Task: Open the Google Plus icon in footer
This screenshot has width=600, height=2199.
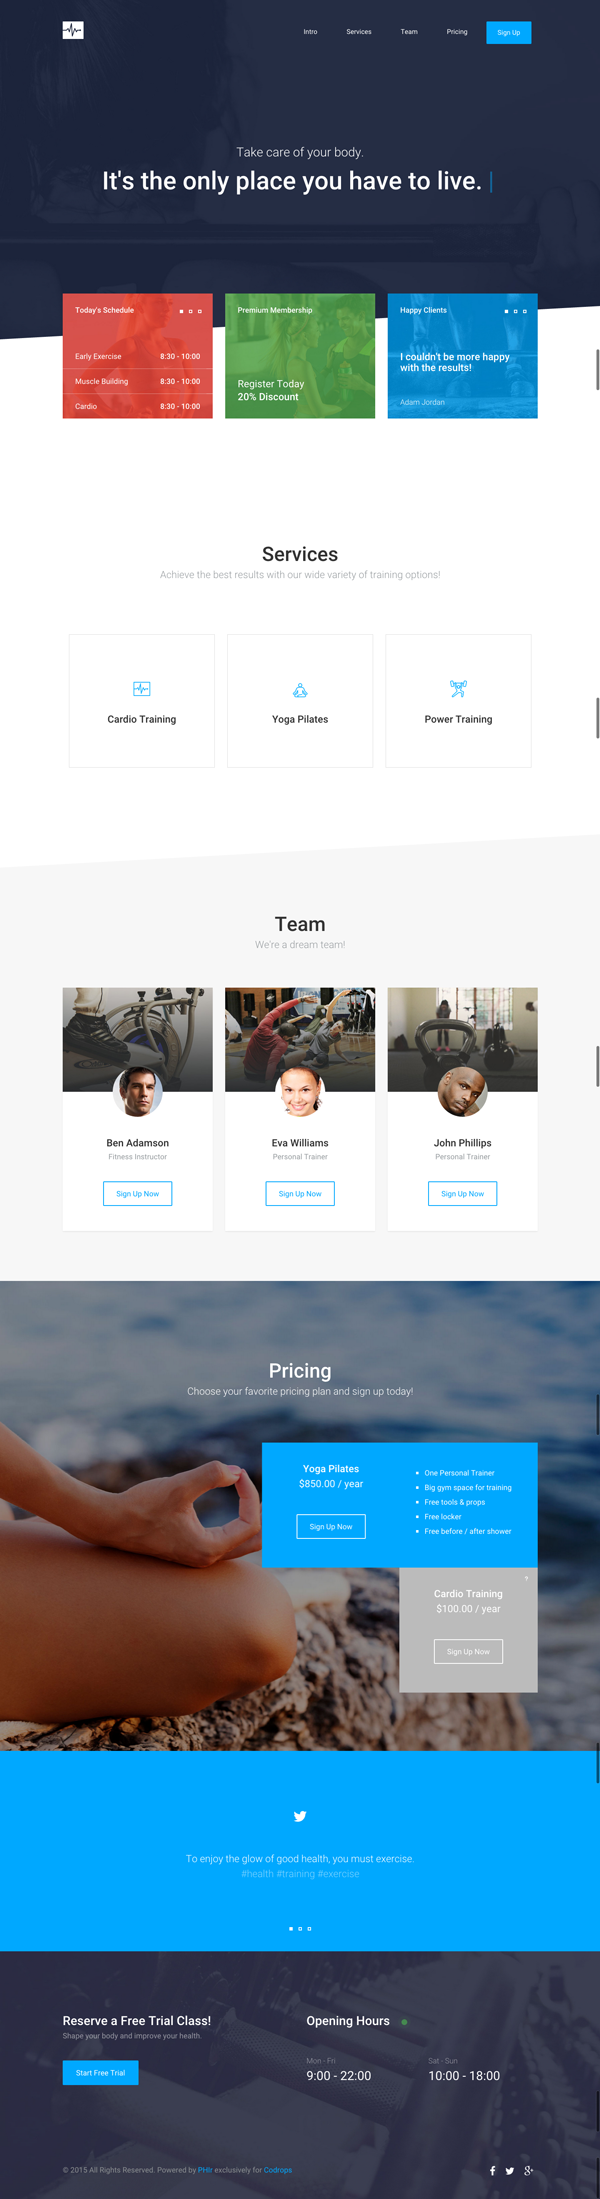Action: coord(528,2170)
